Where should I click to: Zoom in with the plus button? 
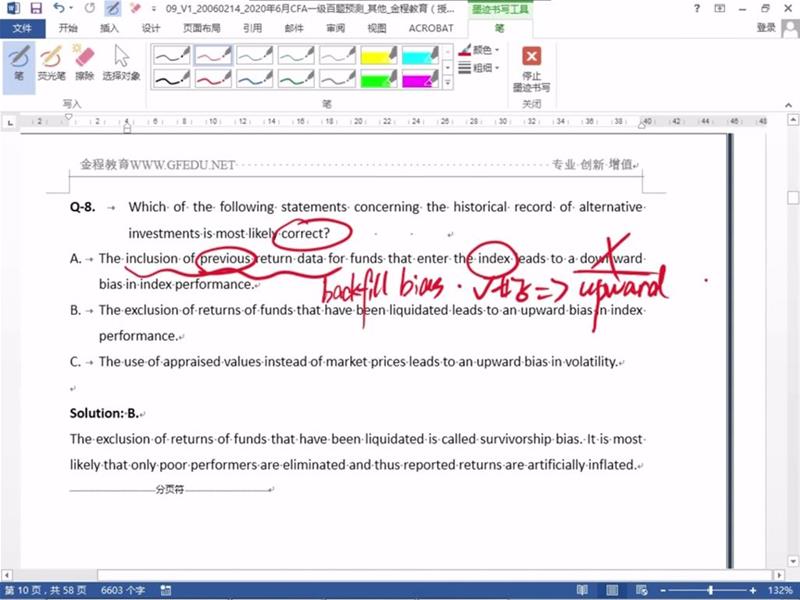pos(753,590)
